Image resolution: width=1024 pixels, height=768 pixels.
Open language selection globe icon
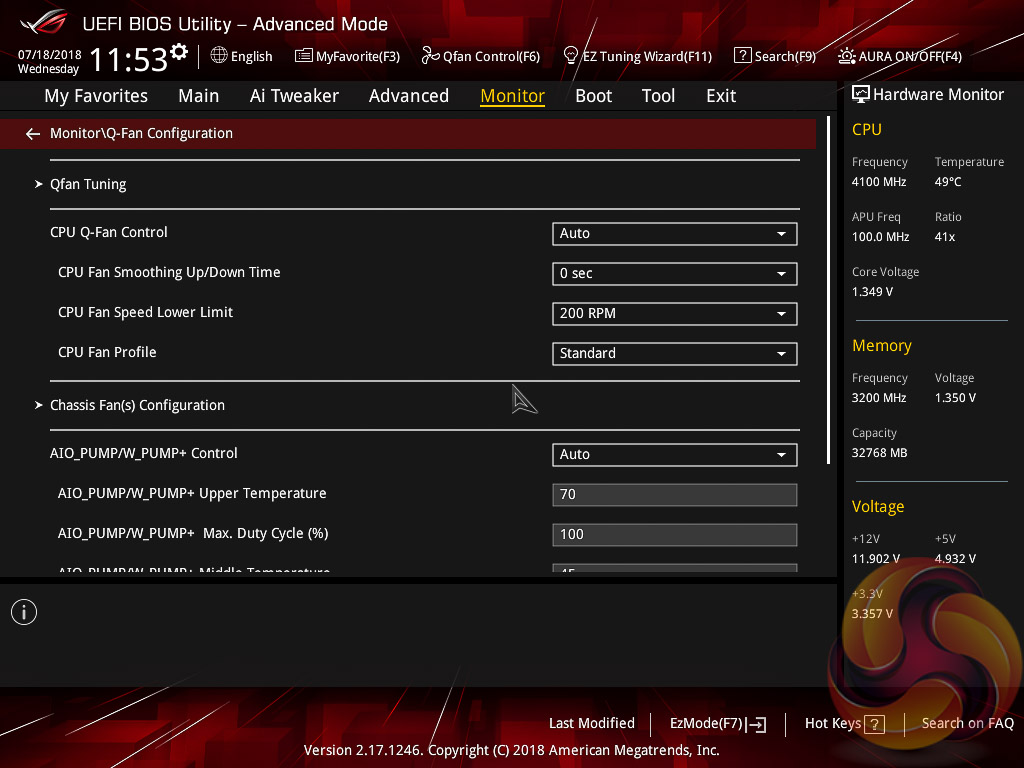[219, 56]
